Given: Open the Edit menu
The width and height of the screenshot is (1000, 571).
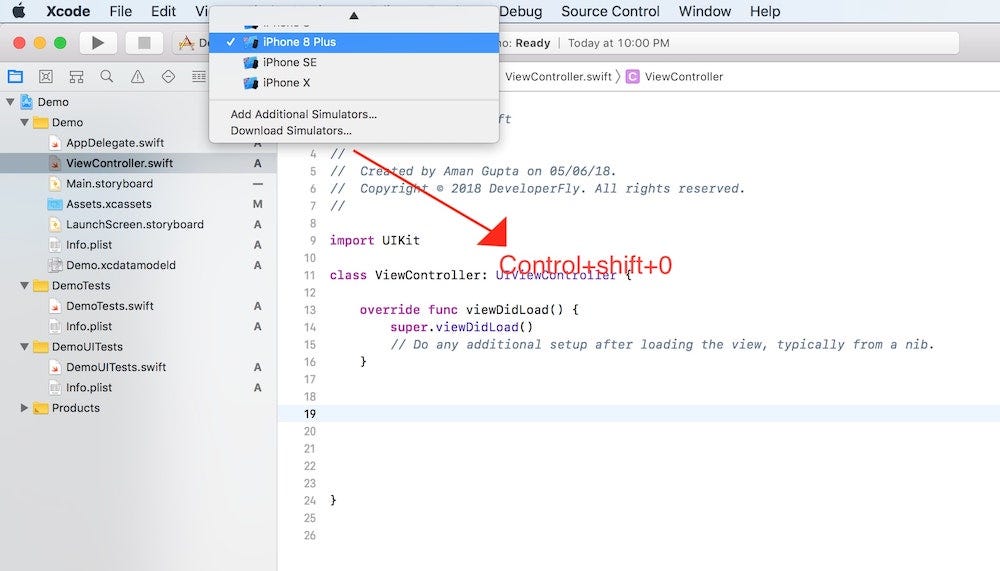Looking at the screenshot, I should (163, 11).
